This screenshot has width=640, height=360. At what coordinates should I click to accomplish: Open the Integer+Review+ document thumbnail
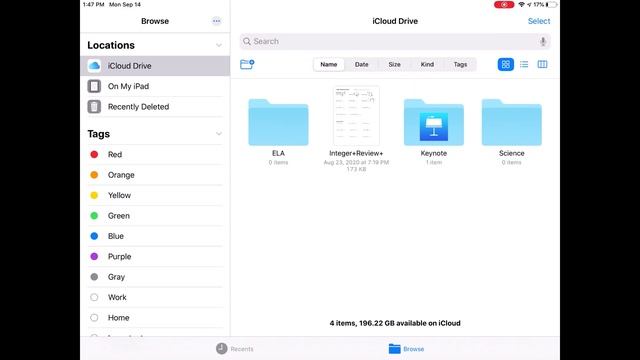point(356,116)
